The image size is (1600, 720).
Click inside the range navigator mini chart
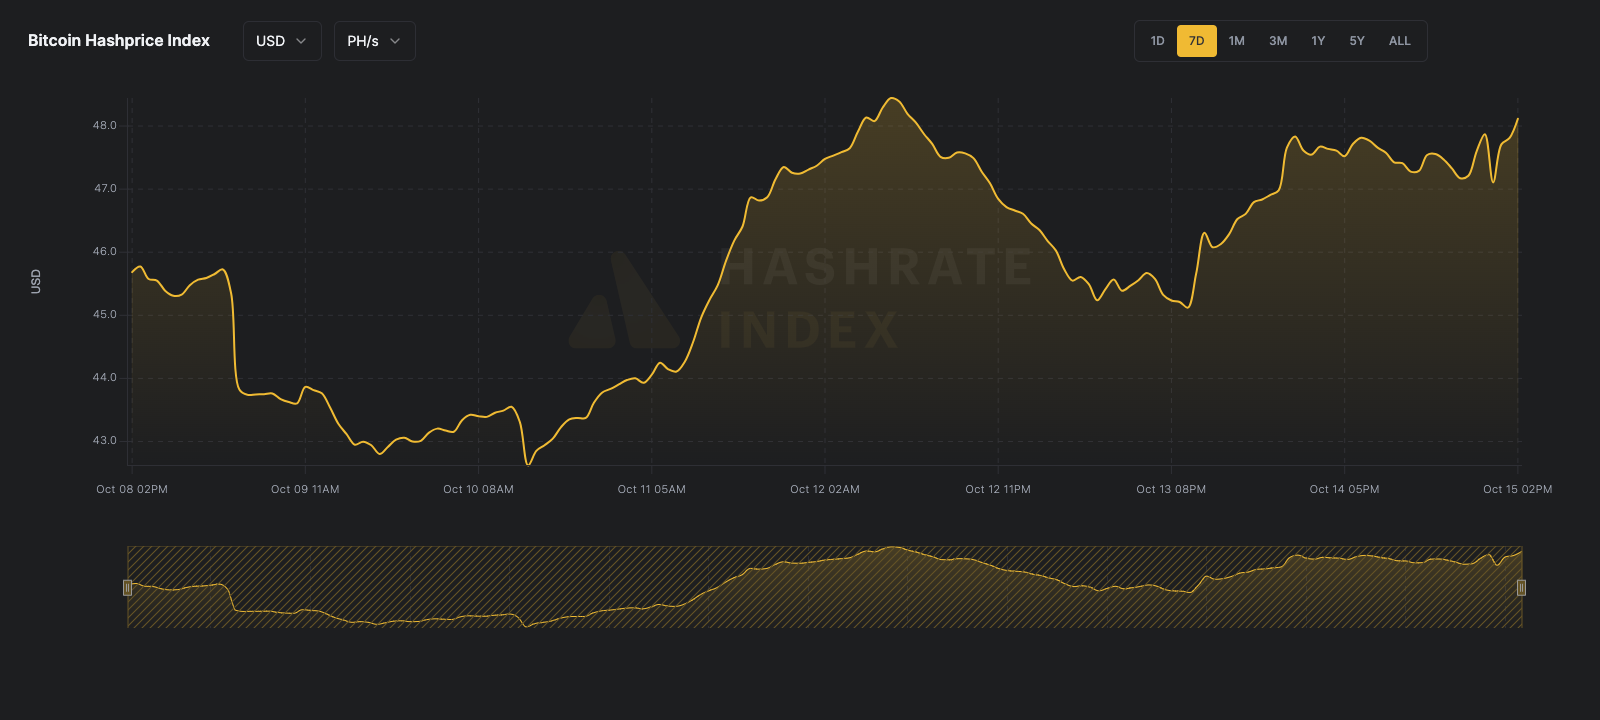(824, 587)
